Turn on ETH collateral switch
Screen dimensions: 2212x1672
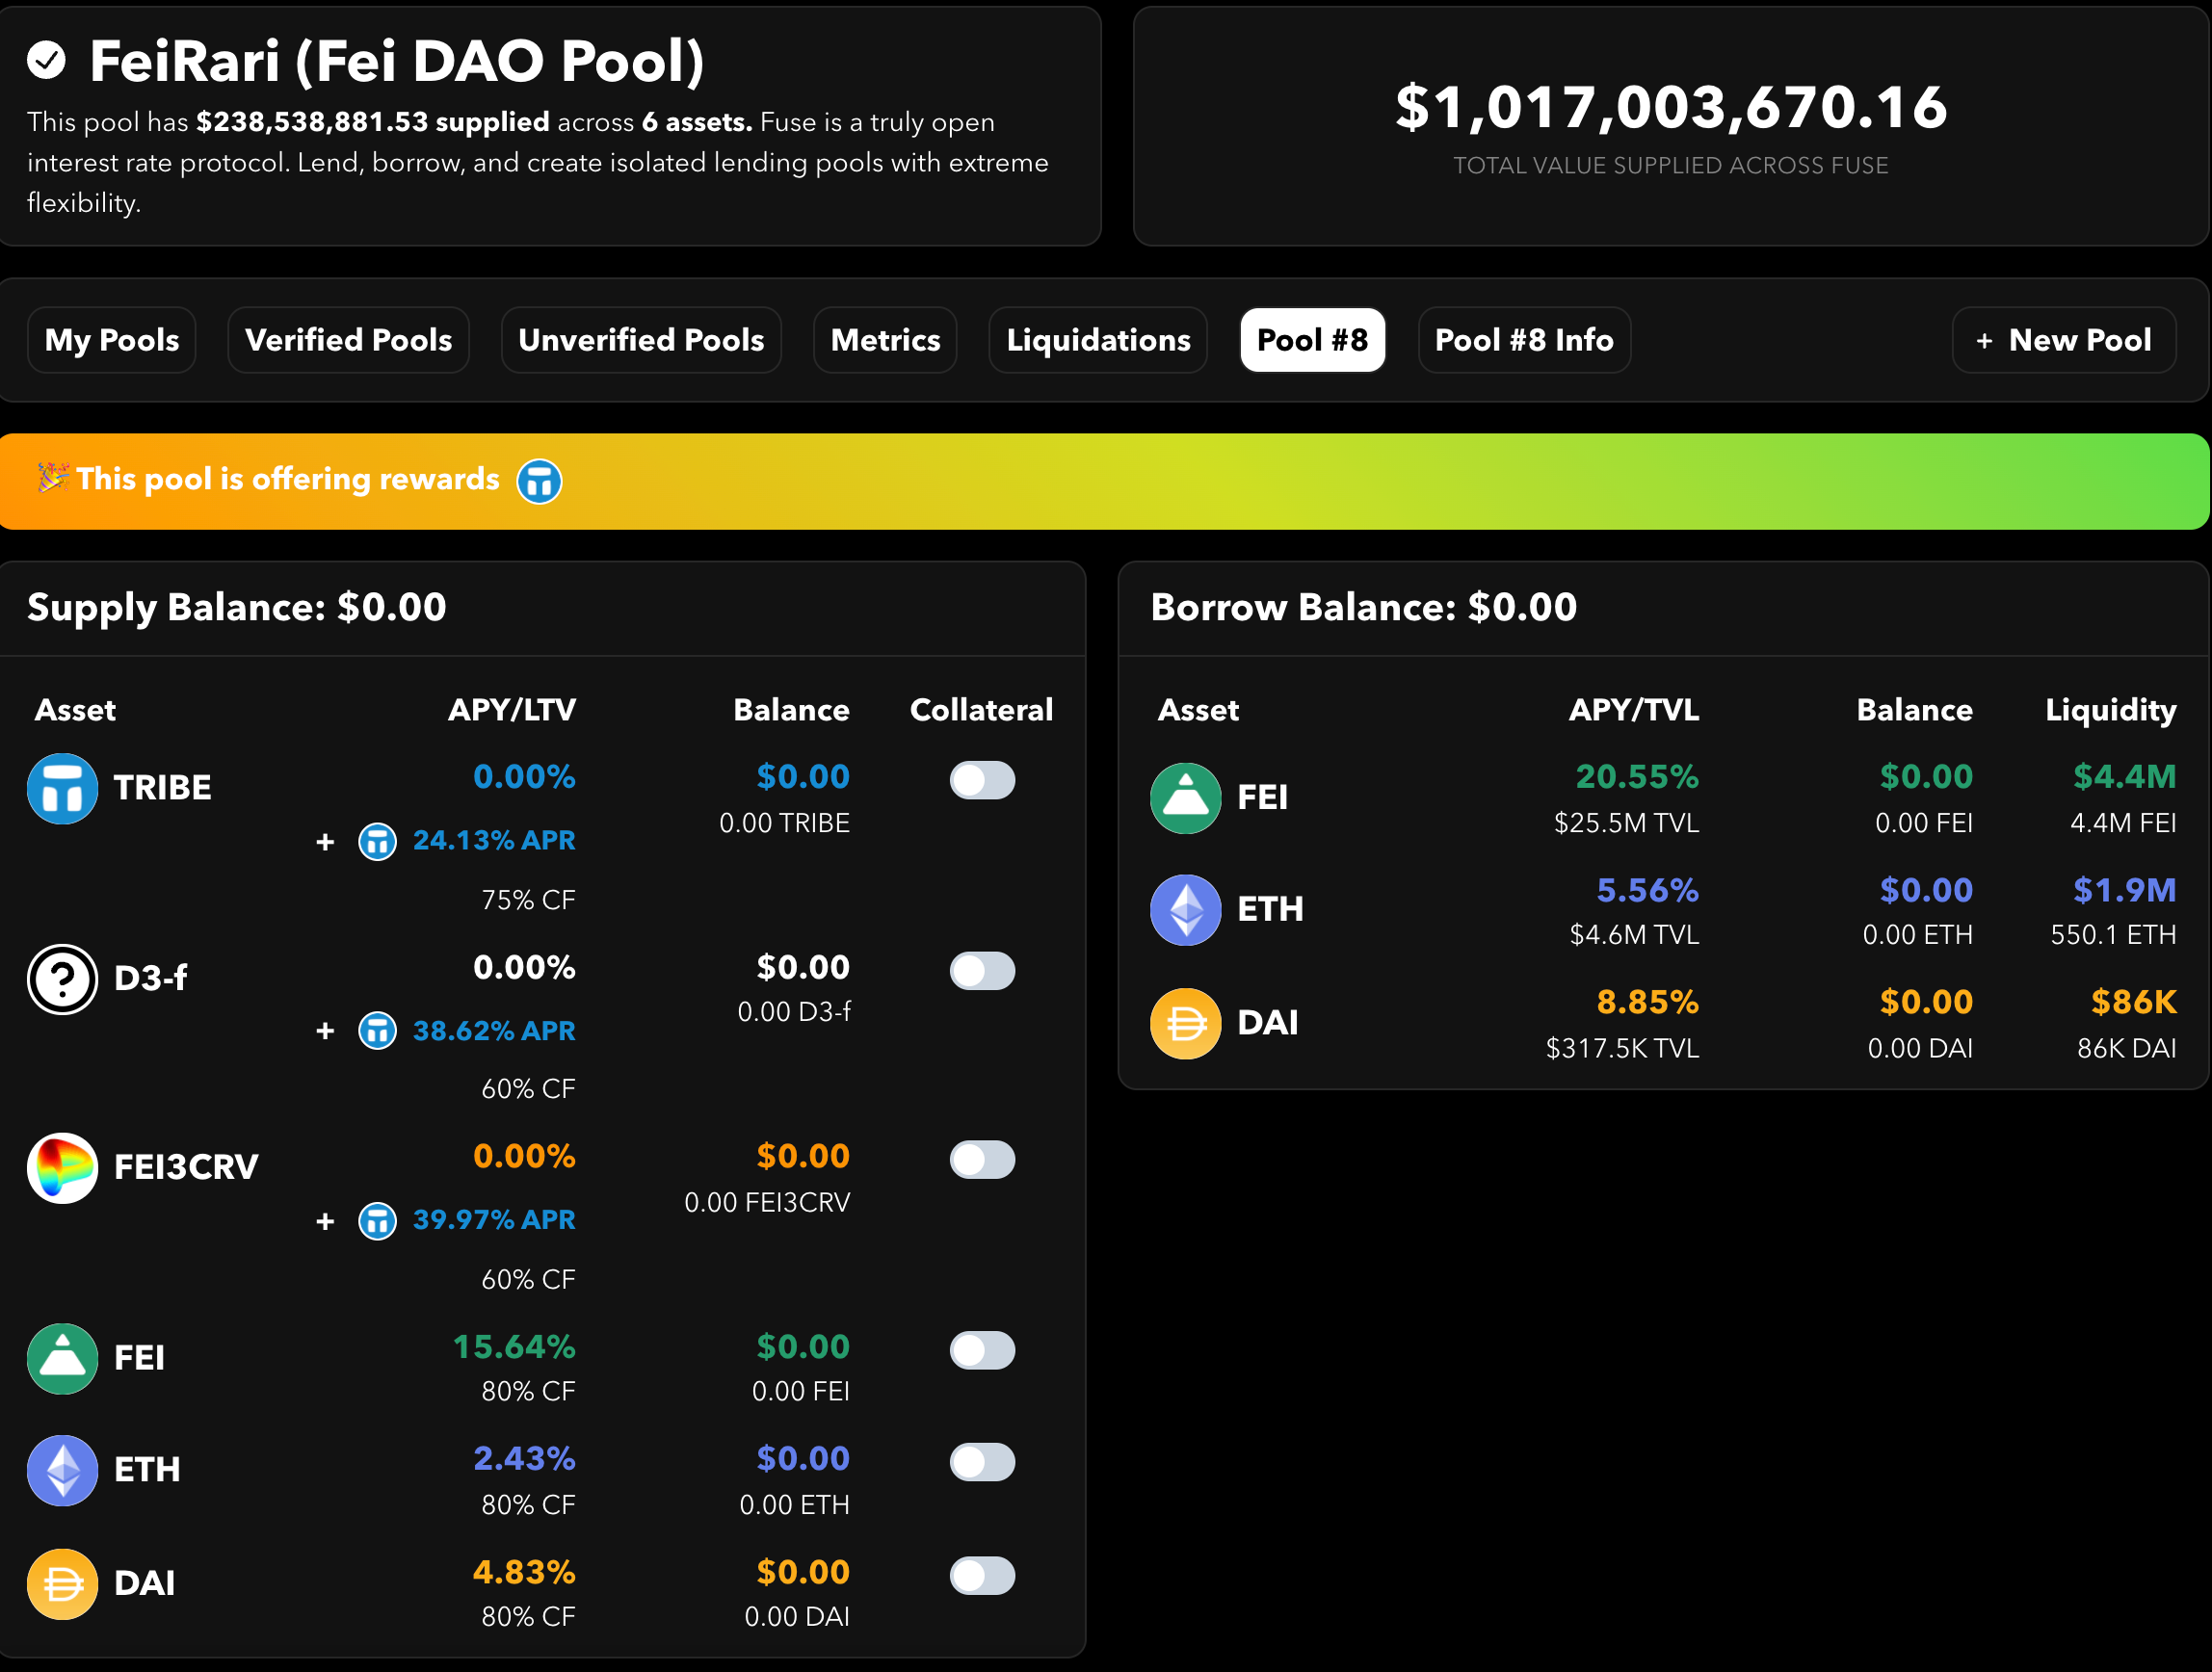981,1462
